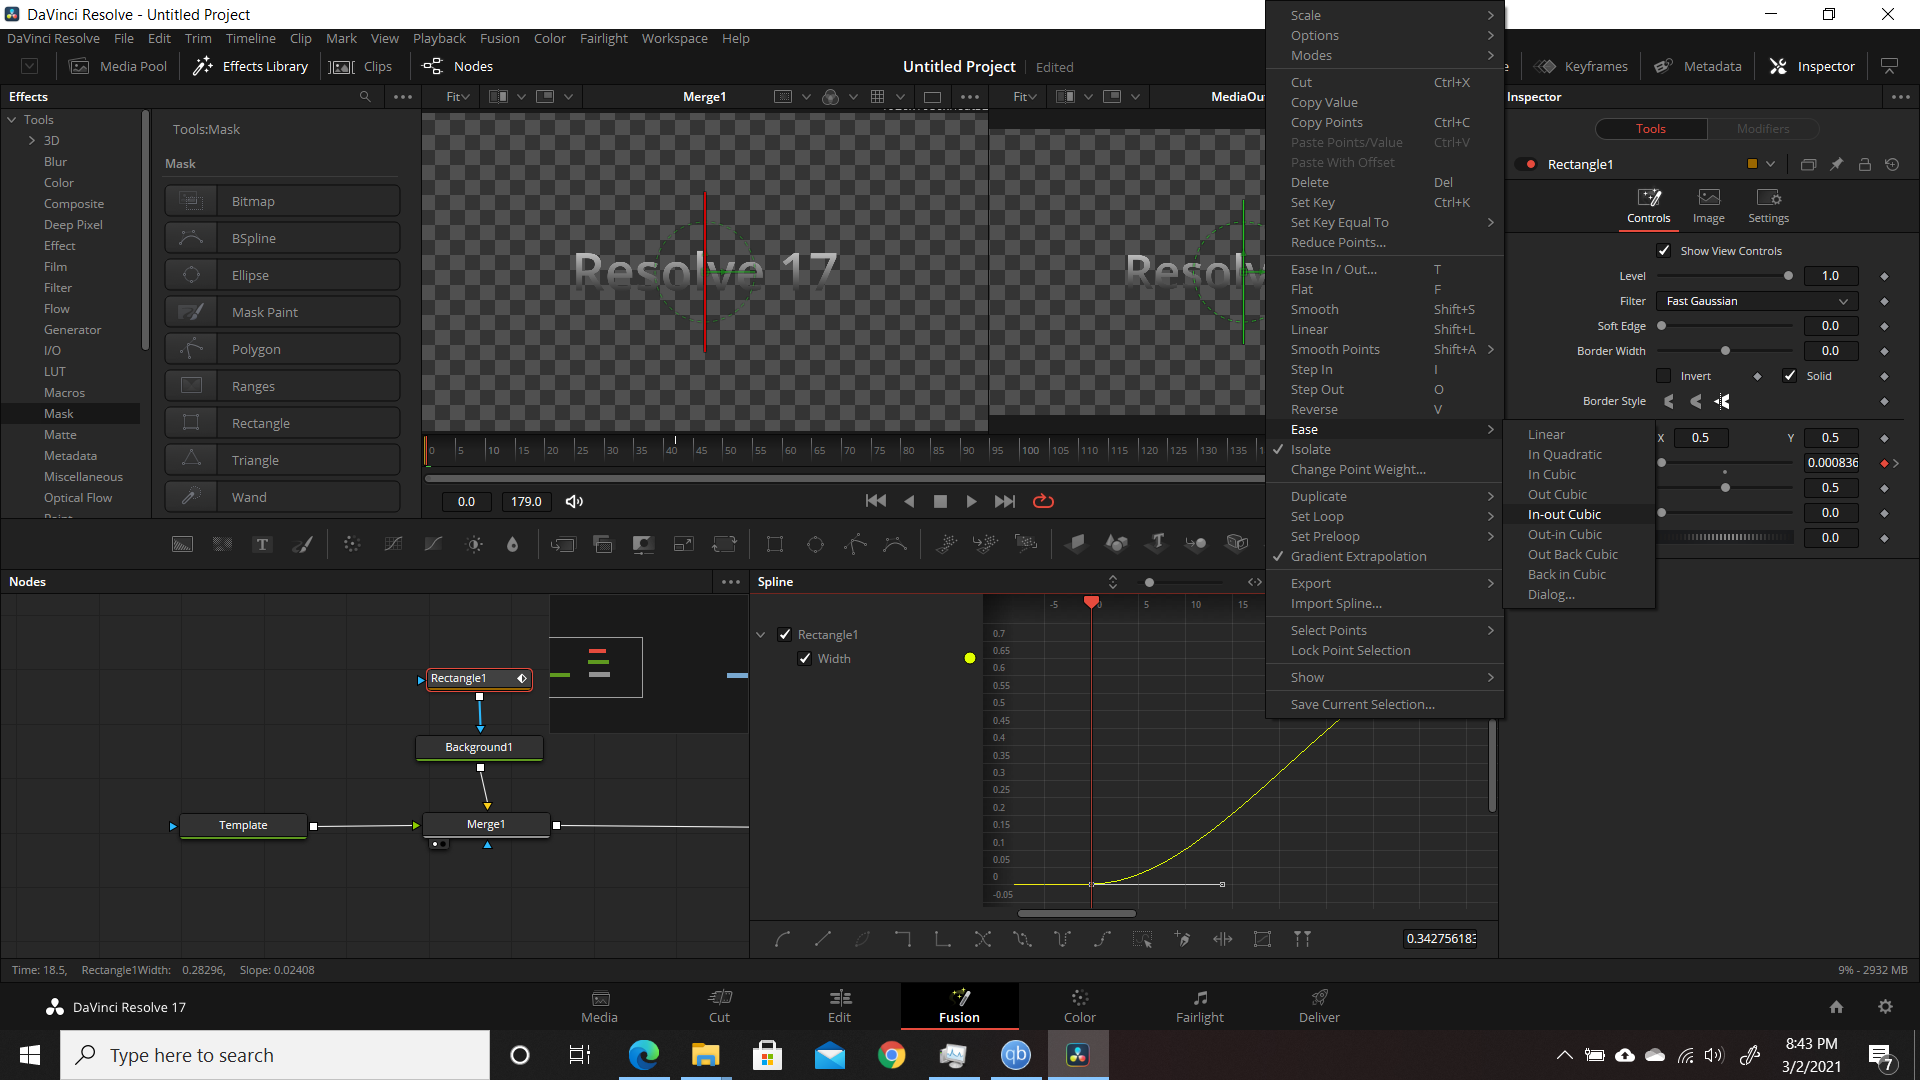The height and width of the screenshot is (1080, 1920).
Task: Collapse Rectangle1 in the Spline tree
Action: (x=761, y=635)
